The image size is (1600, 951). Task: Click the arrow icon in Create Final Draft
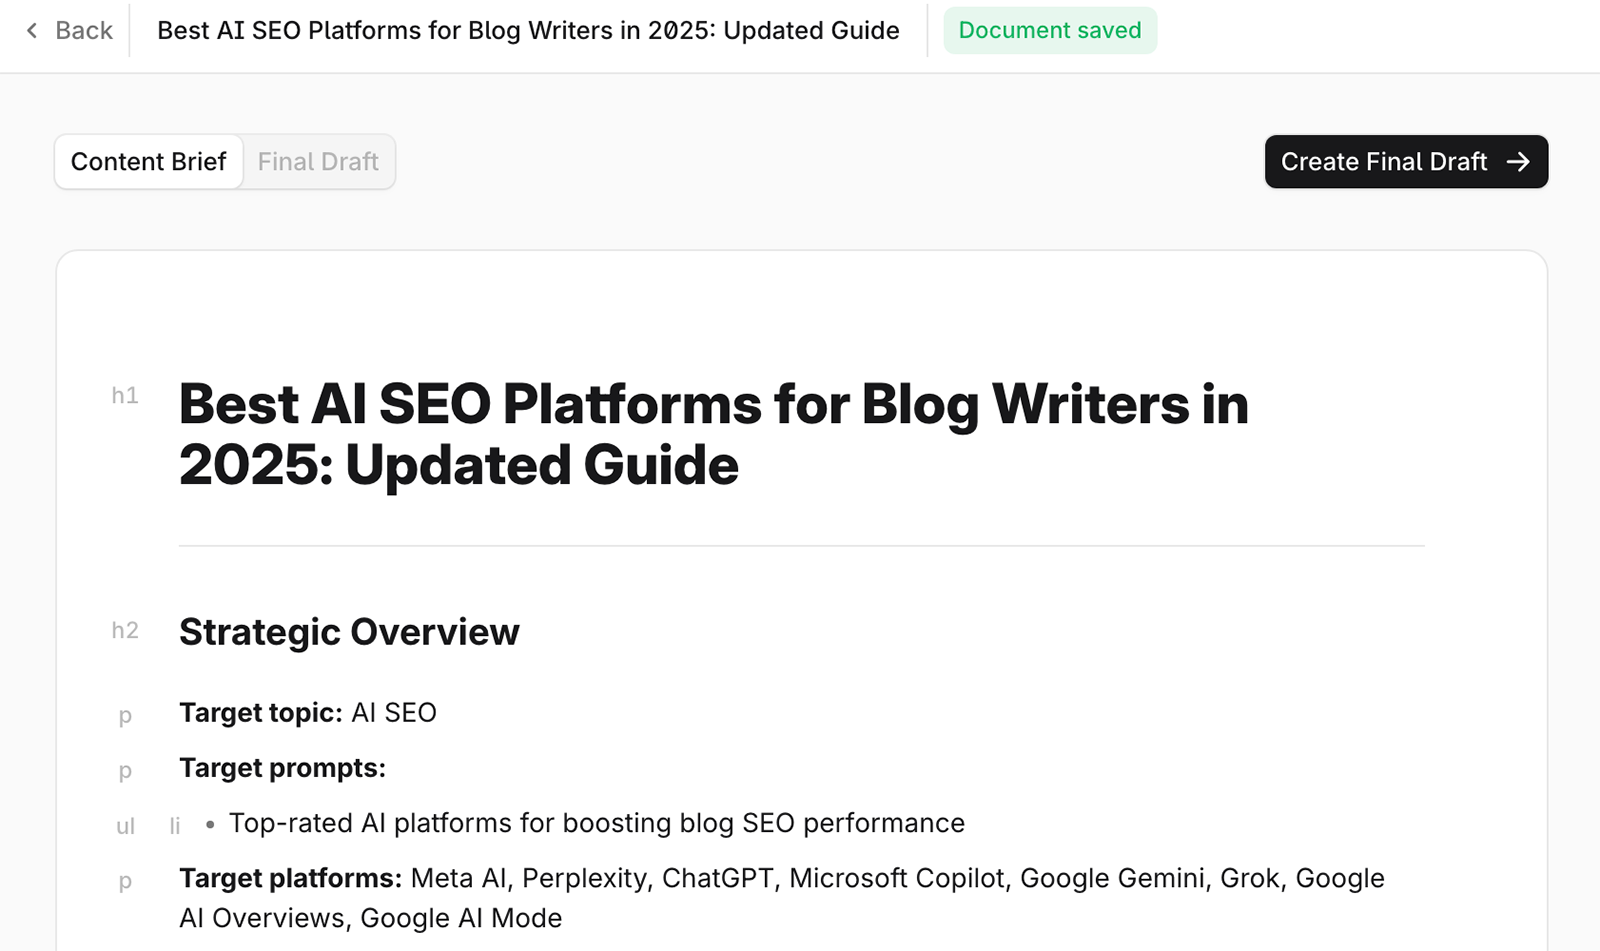pyautogui.click(x=1518, y=162)
